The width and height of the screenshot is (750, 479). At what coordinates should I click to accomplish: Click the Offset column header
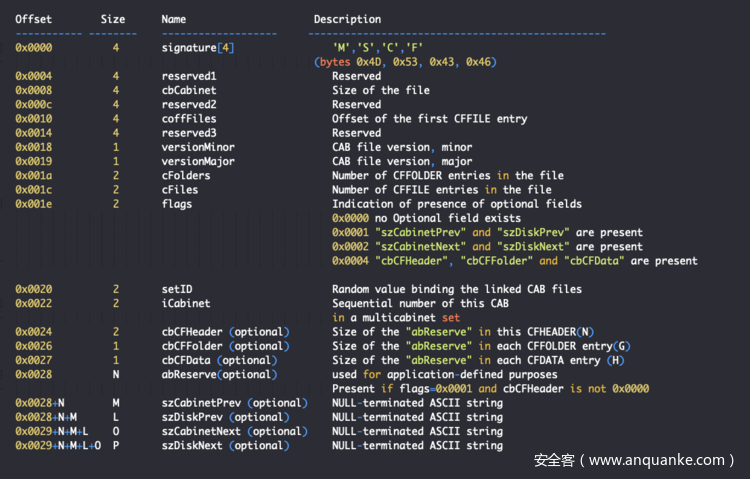pos(34,19)
